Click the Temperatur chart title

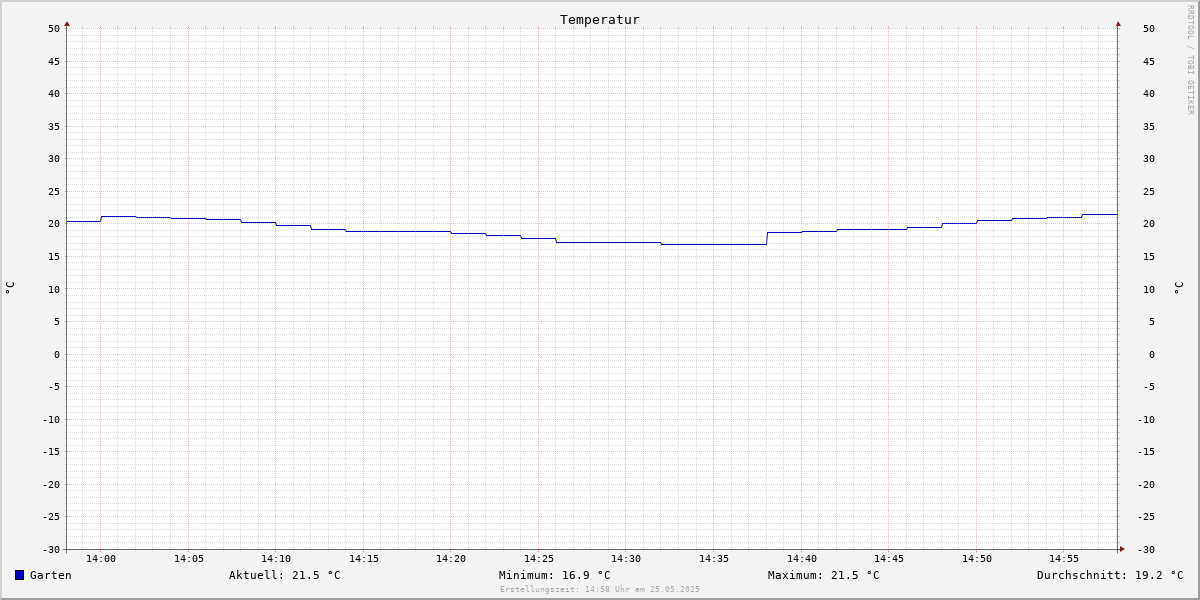click(600, 19)
